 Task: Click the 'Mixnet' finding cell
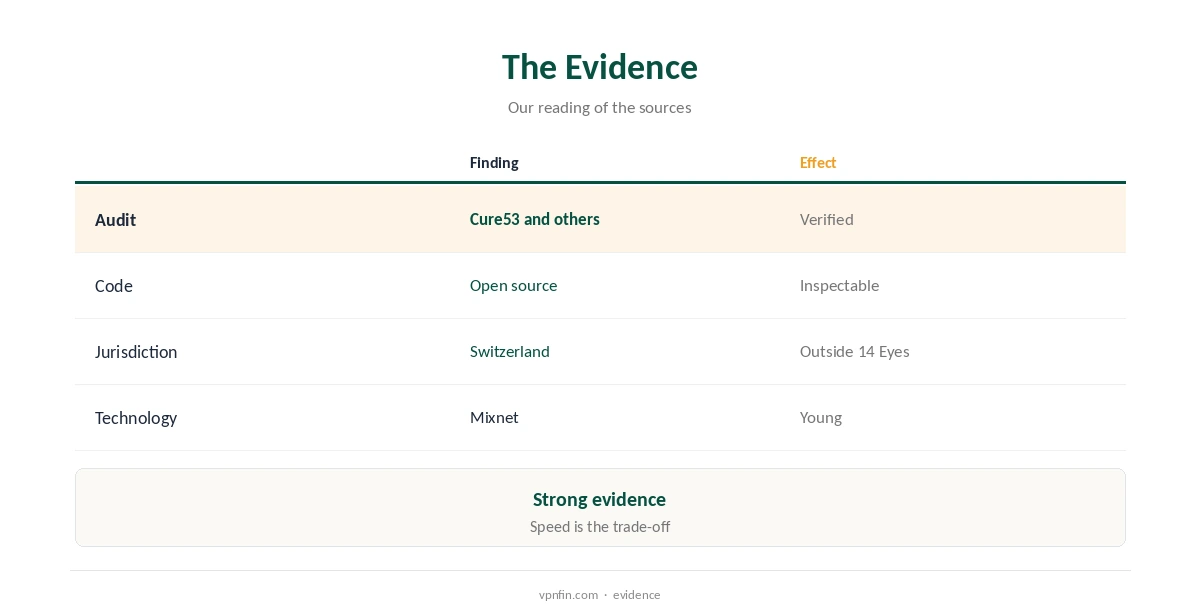(494, 417)
